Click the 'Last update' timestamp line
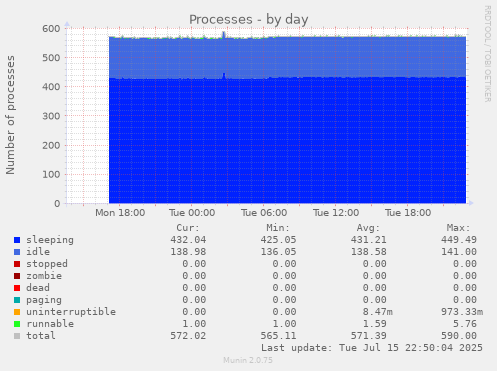Image resolution: width=497 pixels, height=371 pixels. click(x=372, y=348)
